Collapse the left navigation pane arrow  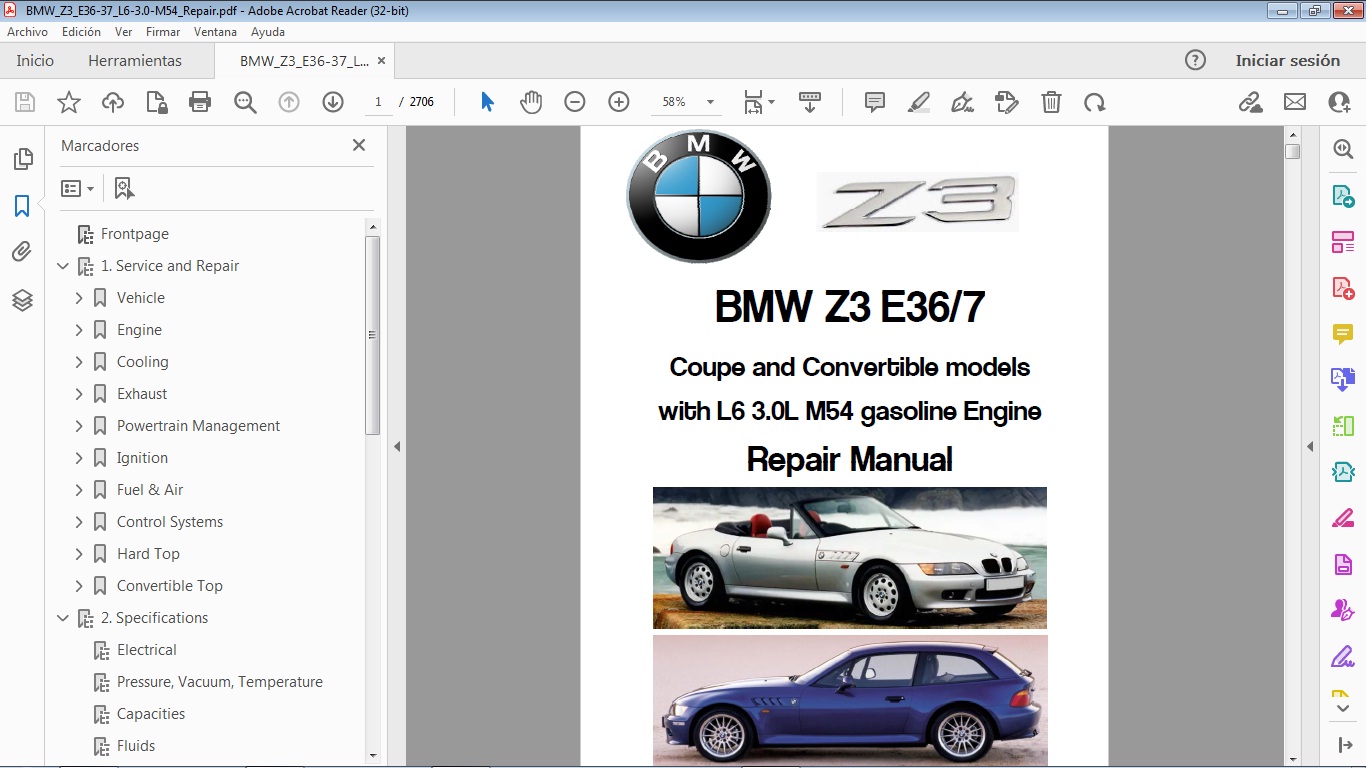coord(397,447)
